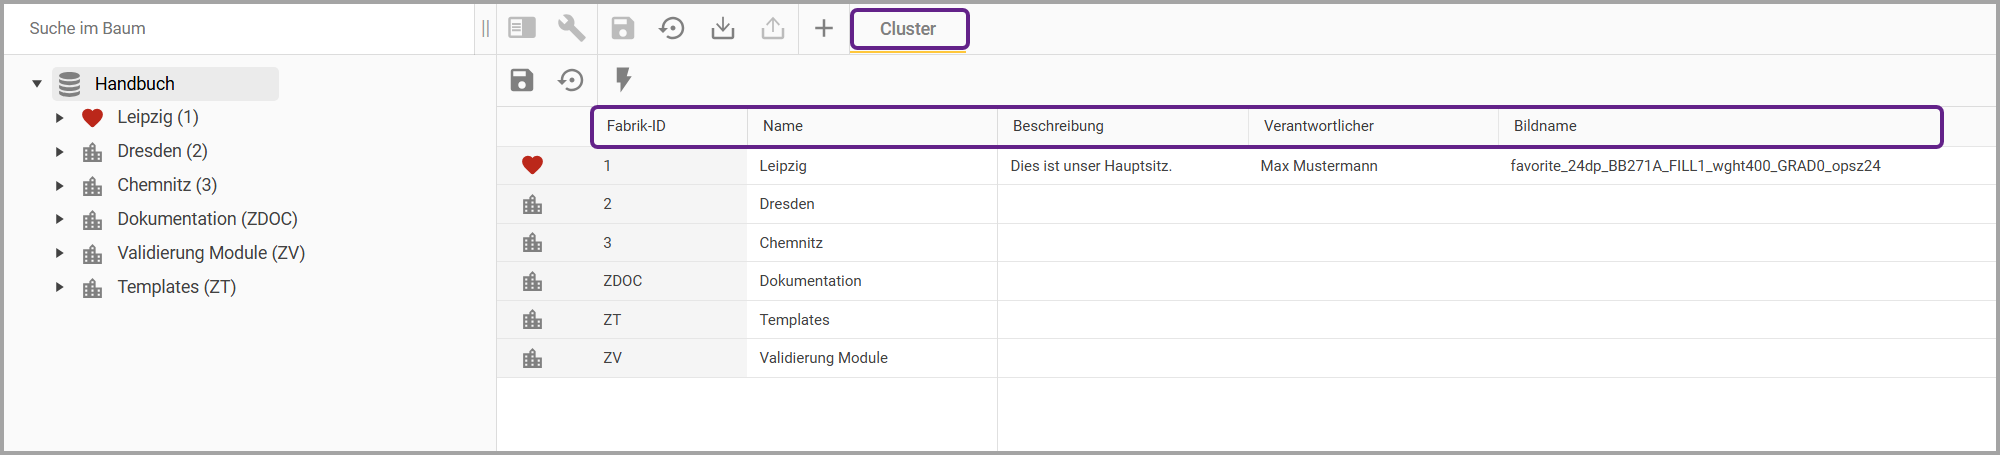Click the wrench settings icon in top toolbar
The width and height of the screenshot is (2000, 455).
pyautogui.click(x=571, y=28)
